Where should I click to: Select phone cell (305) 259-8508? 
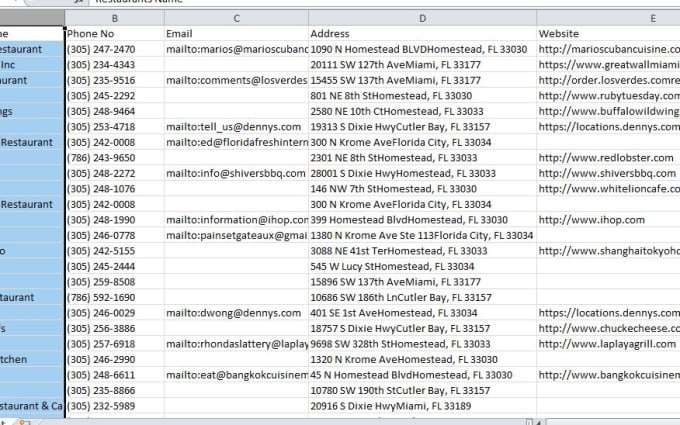114,282
